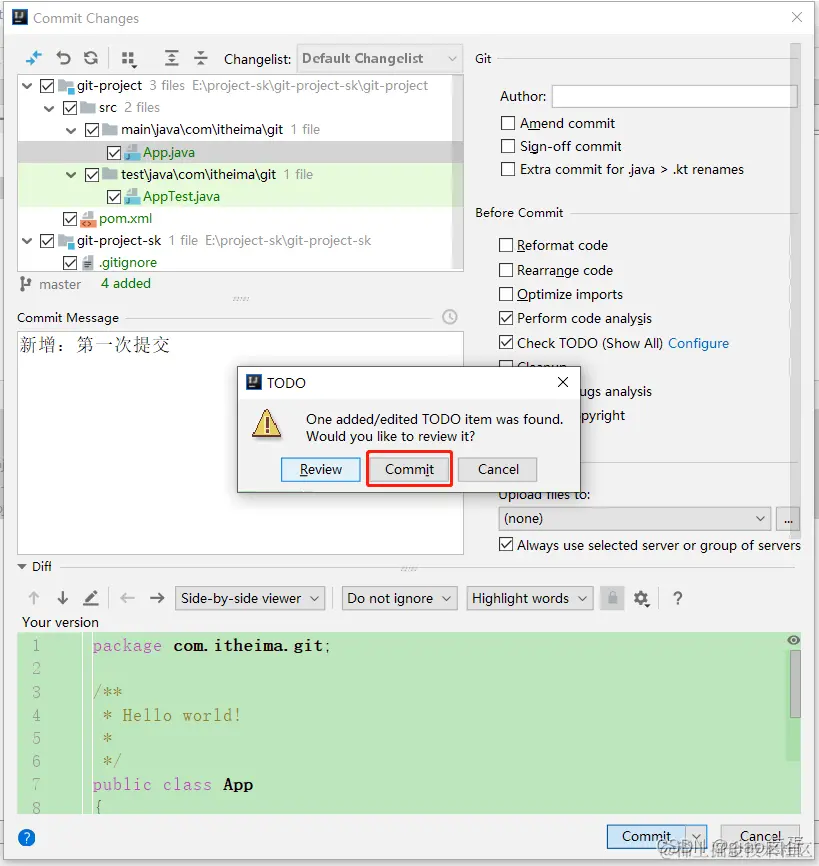Open Diff settings gear icon
The height and width of the screenshot is (866, 819).
(x=641, y=599)
